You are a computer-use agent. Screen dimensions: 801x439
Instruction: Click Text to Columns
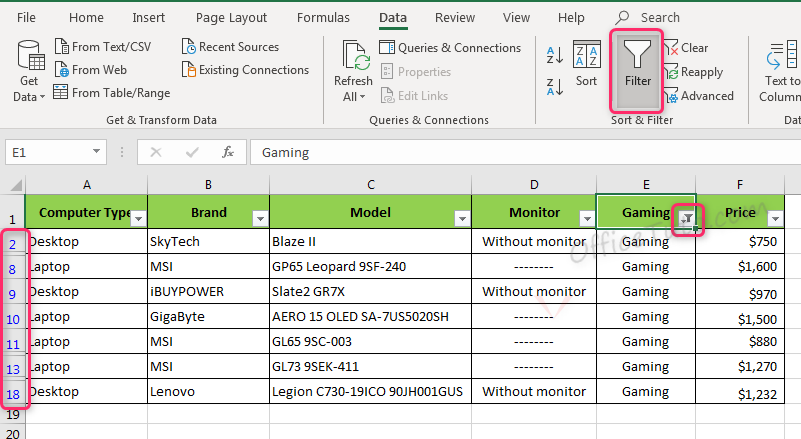pyautogui.click(x=782, y=72)
